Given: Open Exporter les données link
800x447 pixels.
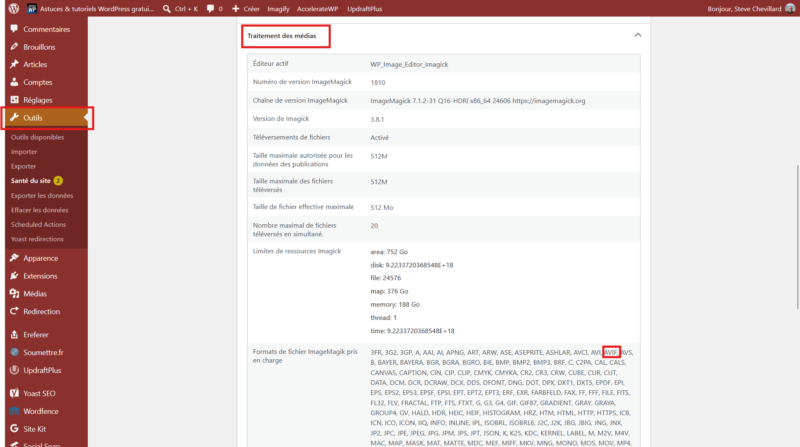Looking at the screenshot, I should tap(42, 195).
